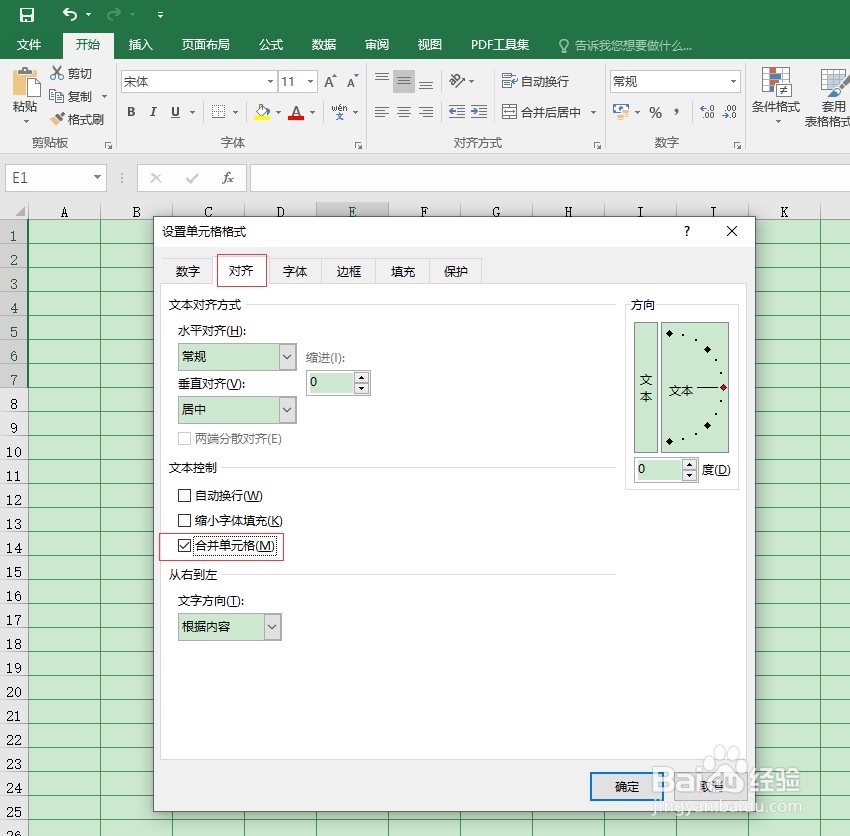Click the text orientation icon
The width and height of the screenshot is (850, 836).
pyautogui.click(x=457, y=81)
